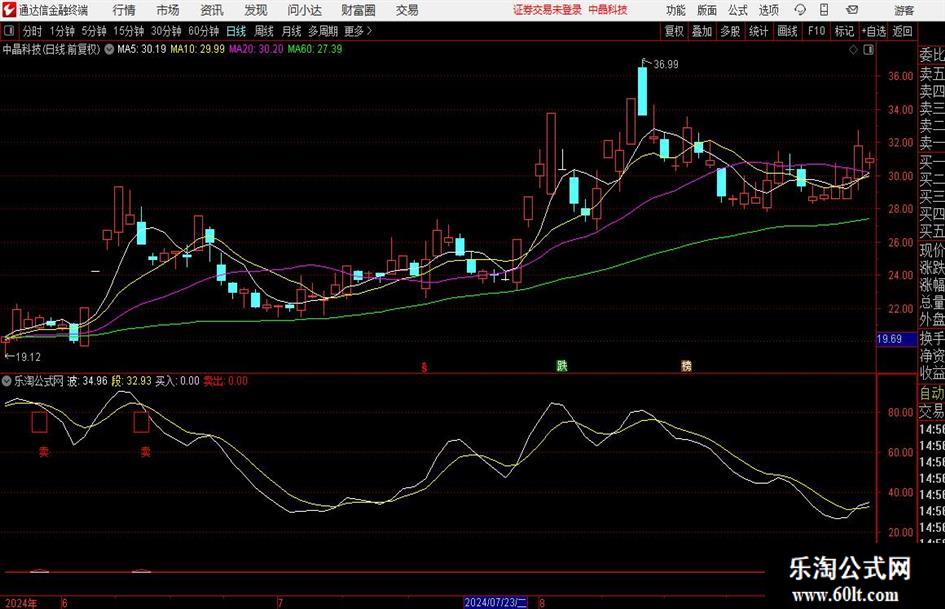The image size is (945, 609).
Task: Click the 36.99 high price marker
Action: click(665, 65)
